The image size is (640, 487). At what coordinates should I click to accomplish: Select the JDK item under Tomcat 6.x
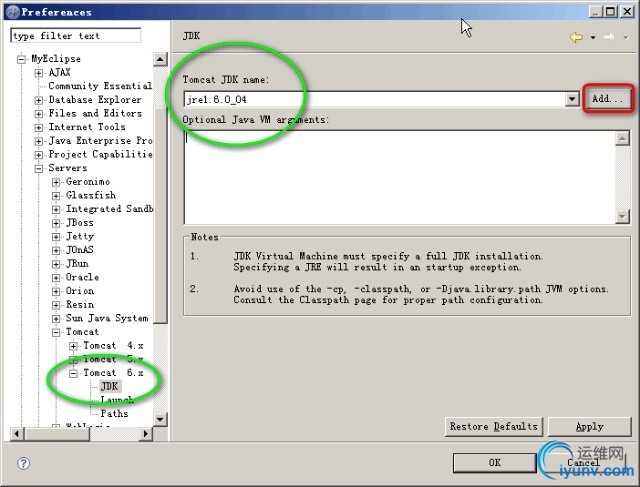(109, 386)
